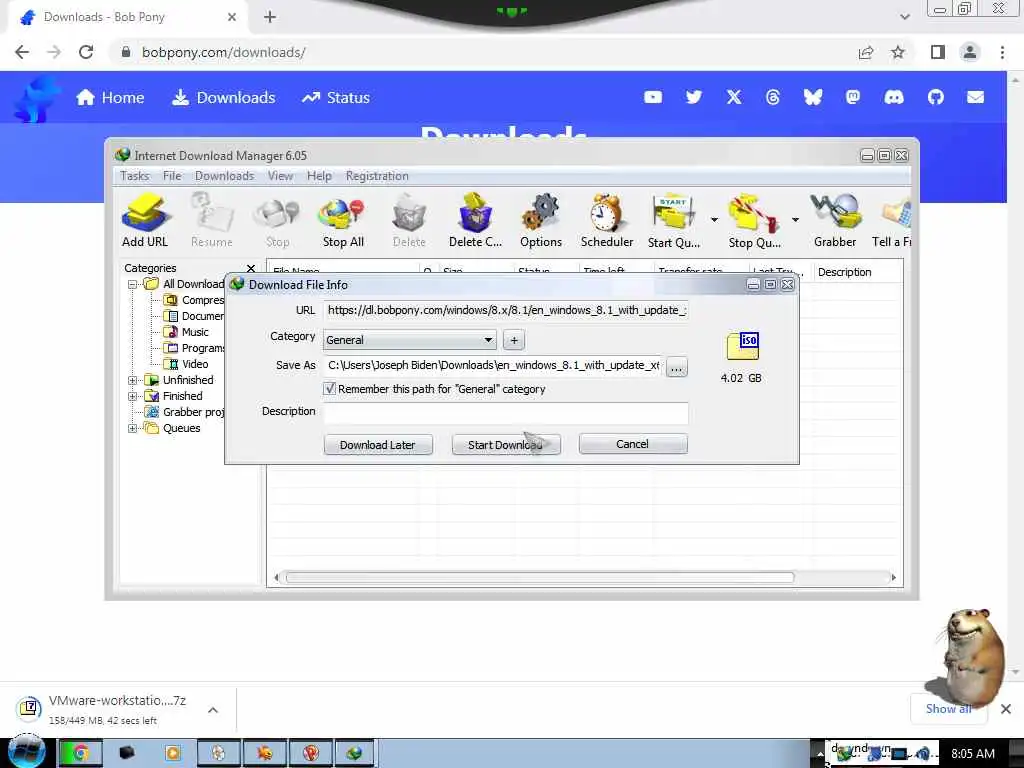Image resolution: width=1024 pixels, height=768 pixels.
Task: Expand VMware download item options chevron
Action: click(x=213, y=710)
